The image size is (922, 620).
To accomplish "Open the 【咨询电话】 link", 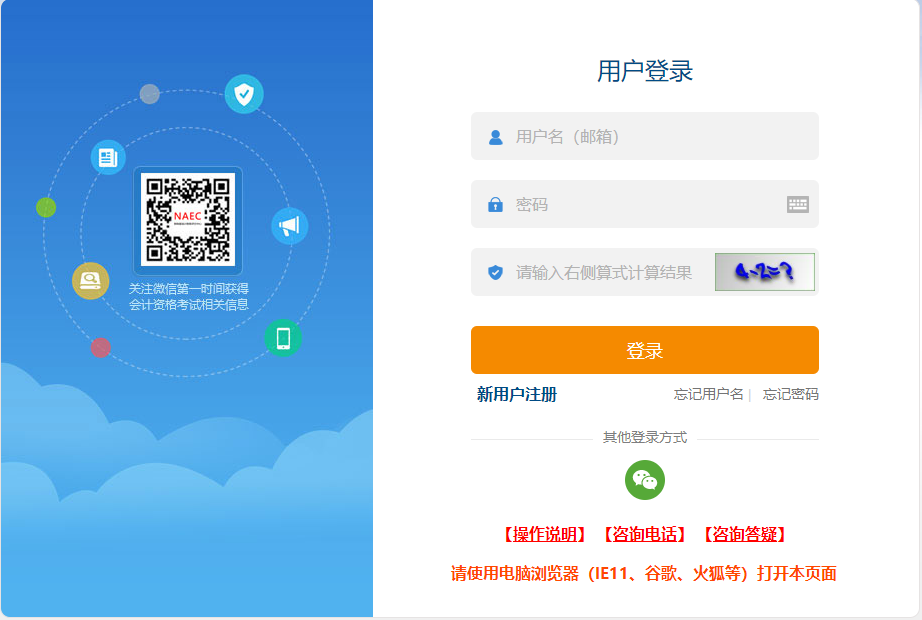I will click(644, 534).
